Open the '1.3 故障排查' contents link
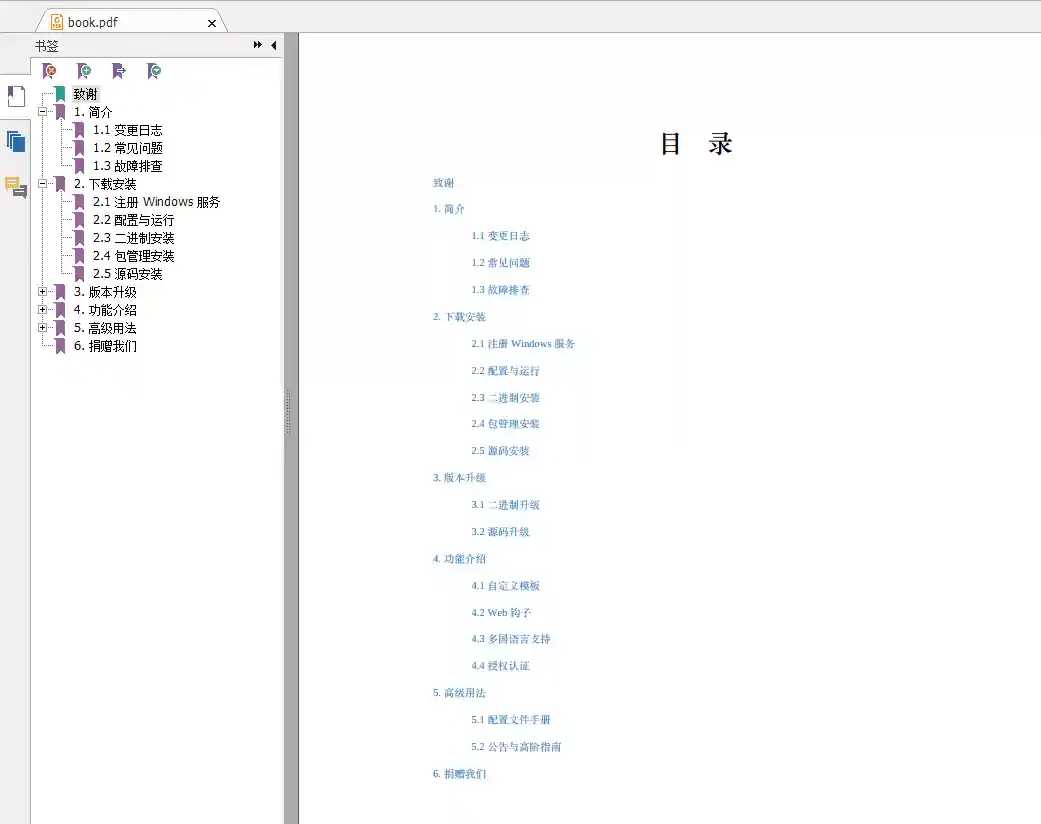Screen dimensions: 1041x824 (501, 289)
